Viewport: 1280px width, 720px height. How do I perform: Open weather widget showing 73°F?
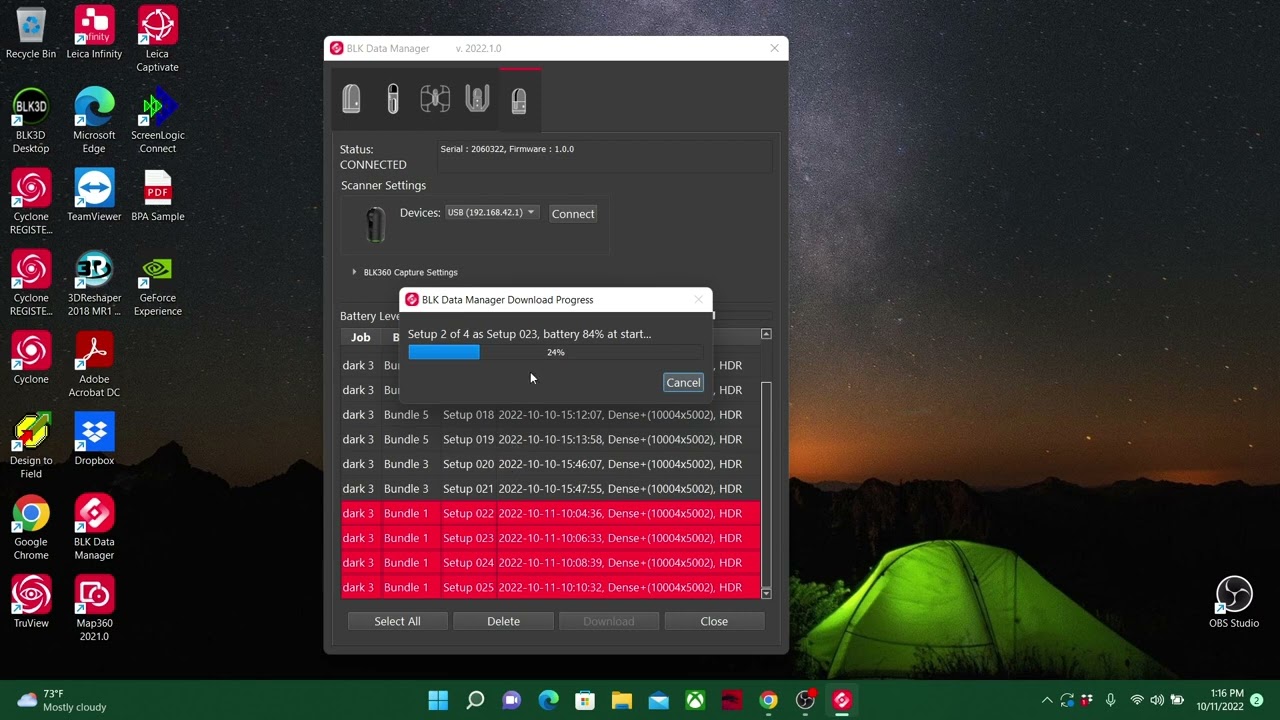coord(62,700)
